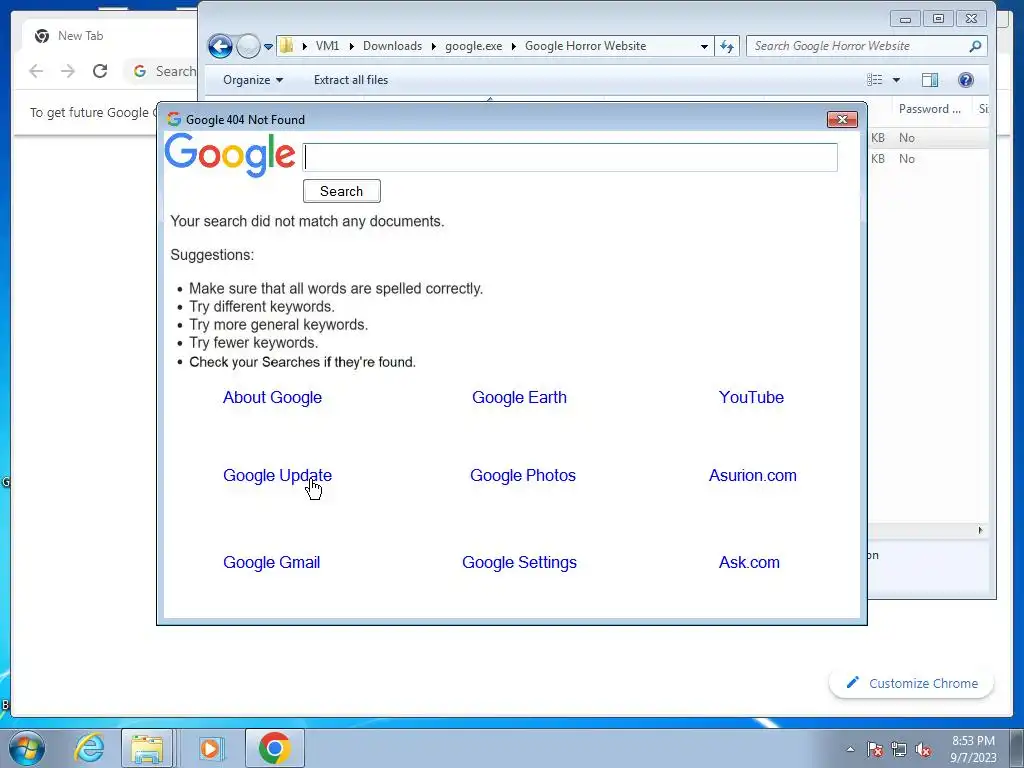Open the view options dropdown arrow

[x=897, y=80]
